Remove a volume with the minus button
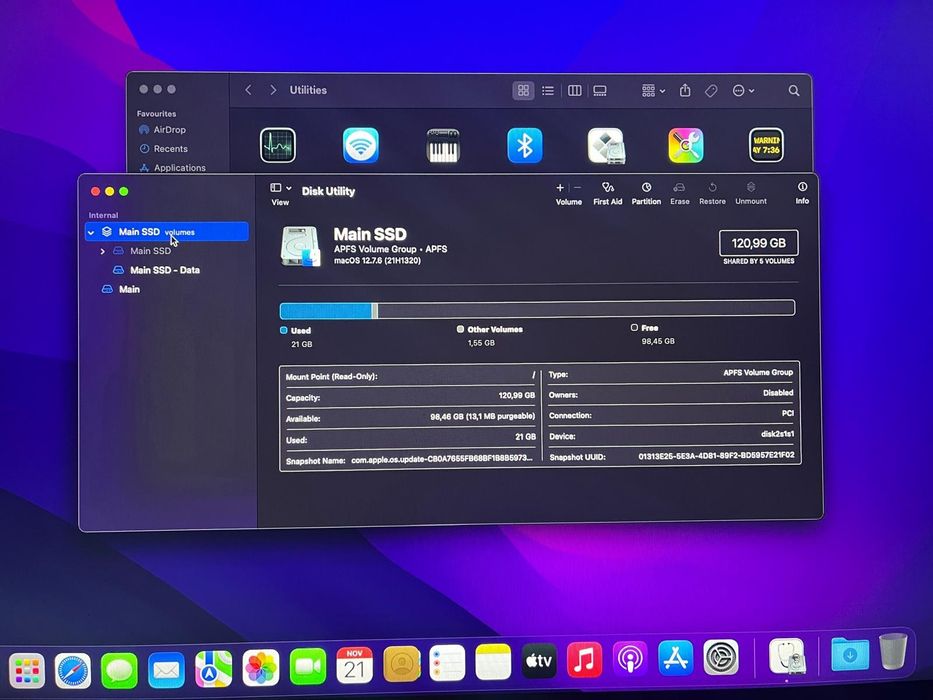This screenshot has width=933, height=700. click(x=577, y=188)
